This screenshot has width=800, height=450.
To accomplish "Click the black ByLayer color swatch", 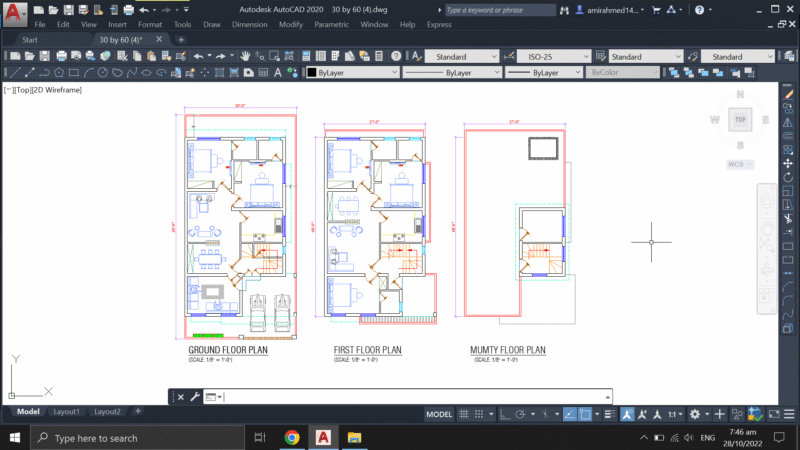I will tap(312, 73).
